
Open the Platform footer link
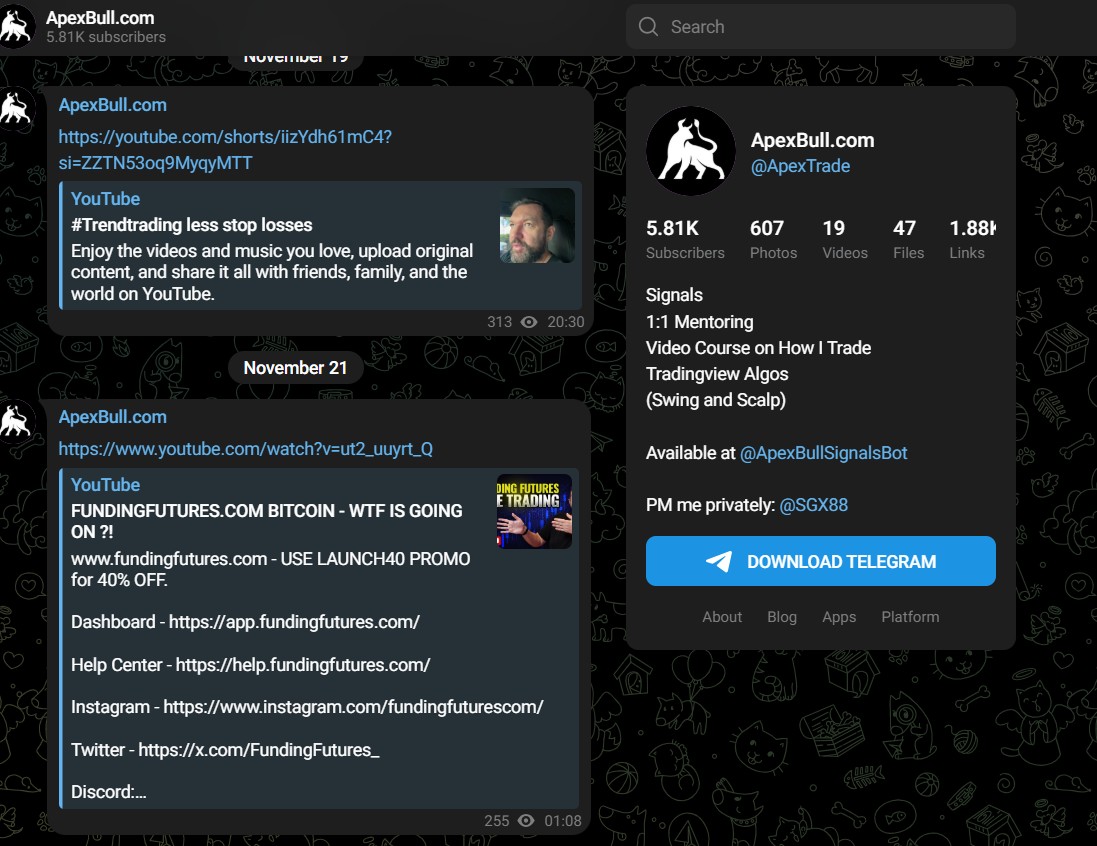[910, 616]
